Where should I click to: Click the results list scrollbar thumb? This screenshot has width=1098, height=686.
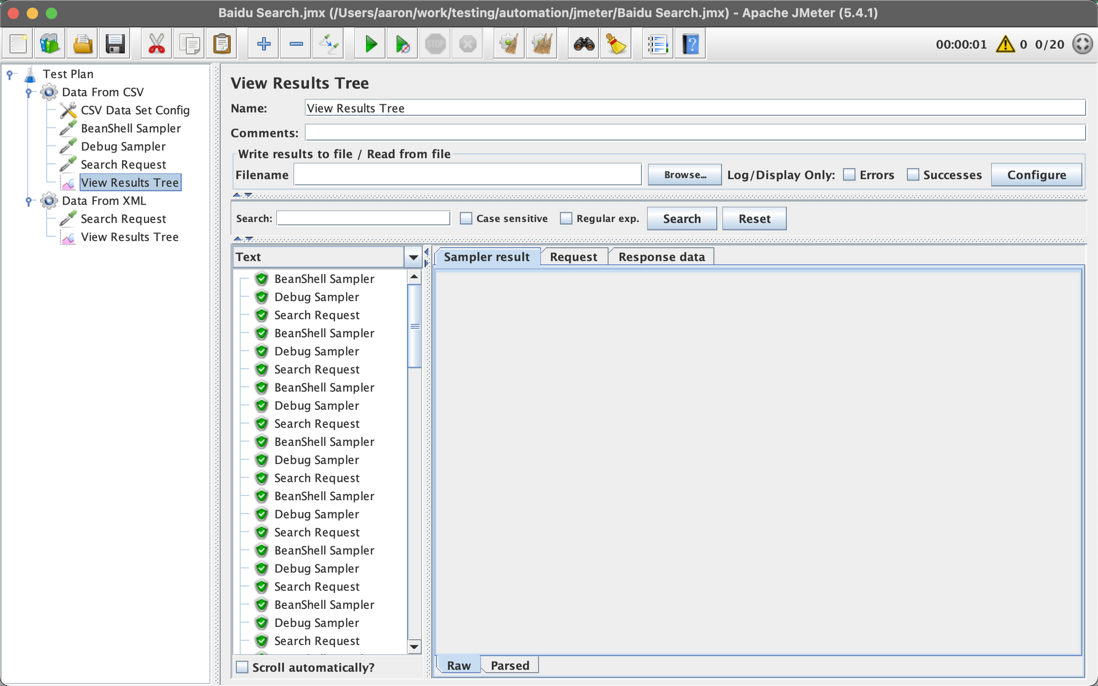click(415, 326)
